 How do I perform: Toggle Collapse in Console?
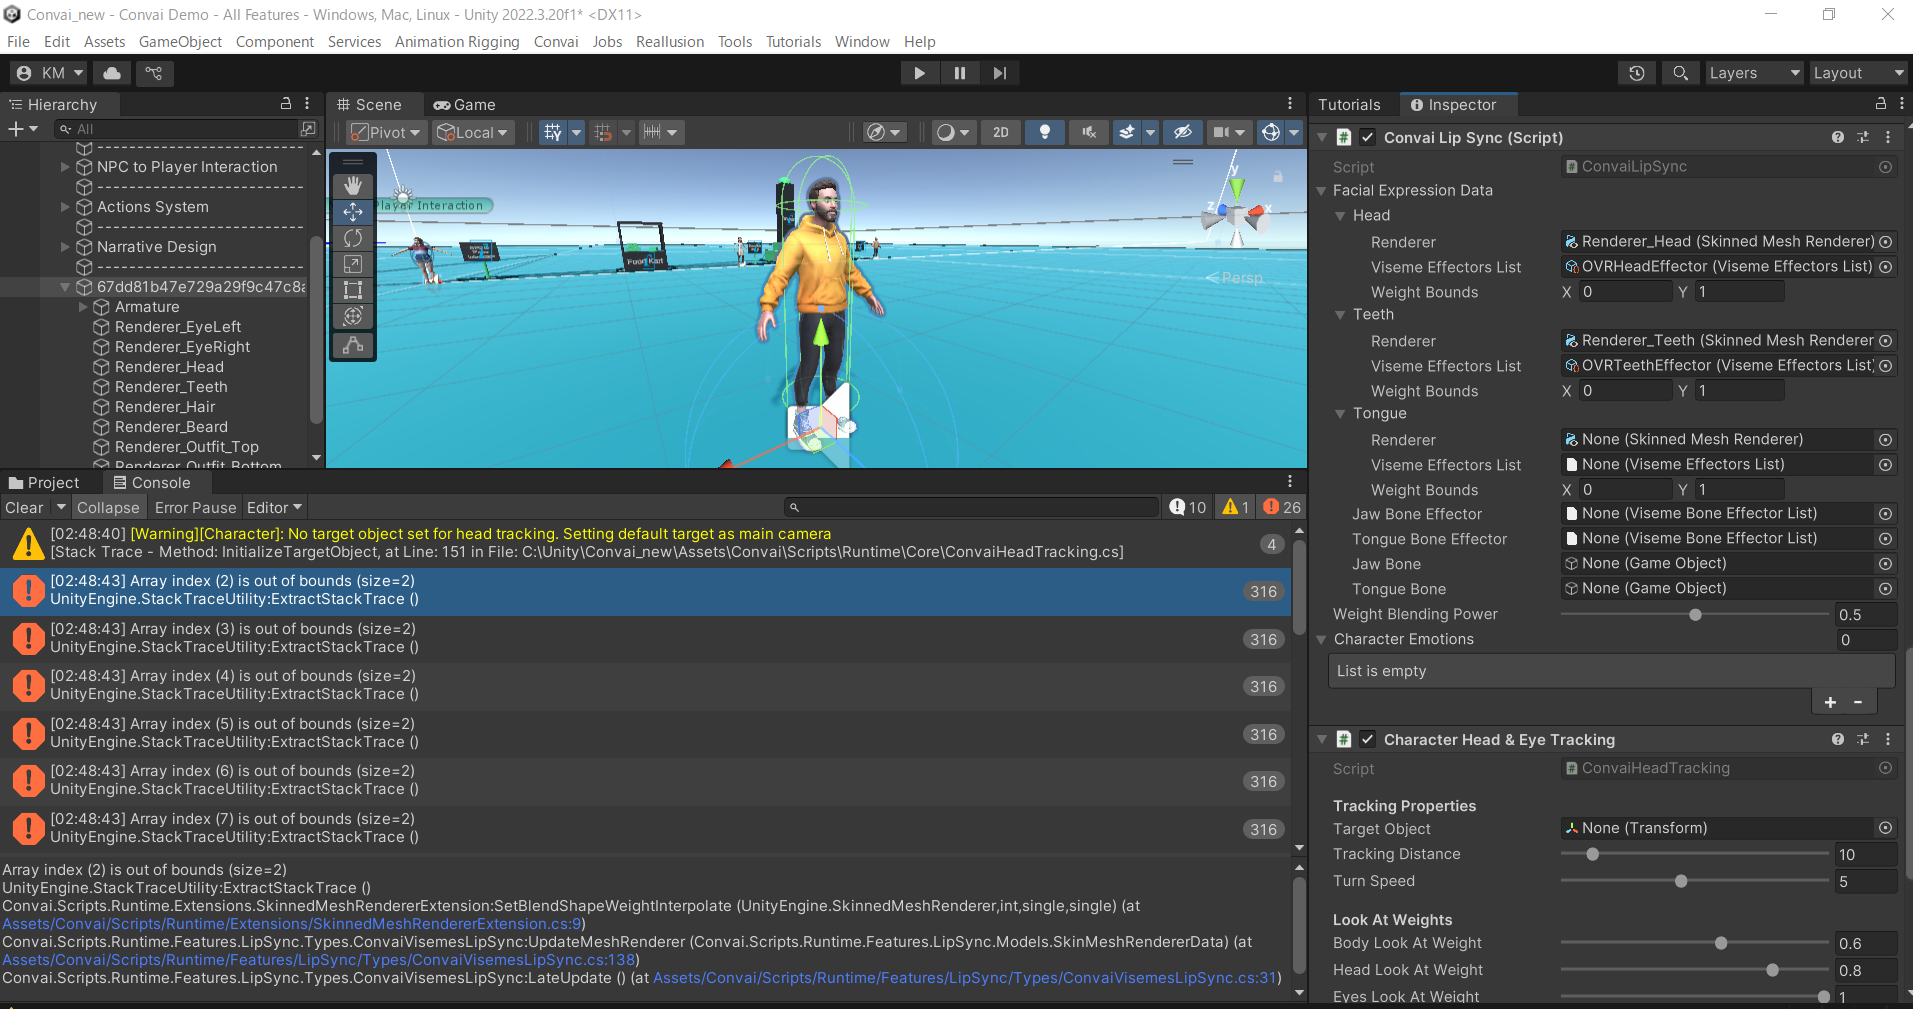point(108,507)
